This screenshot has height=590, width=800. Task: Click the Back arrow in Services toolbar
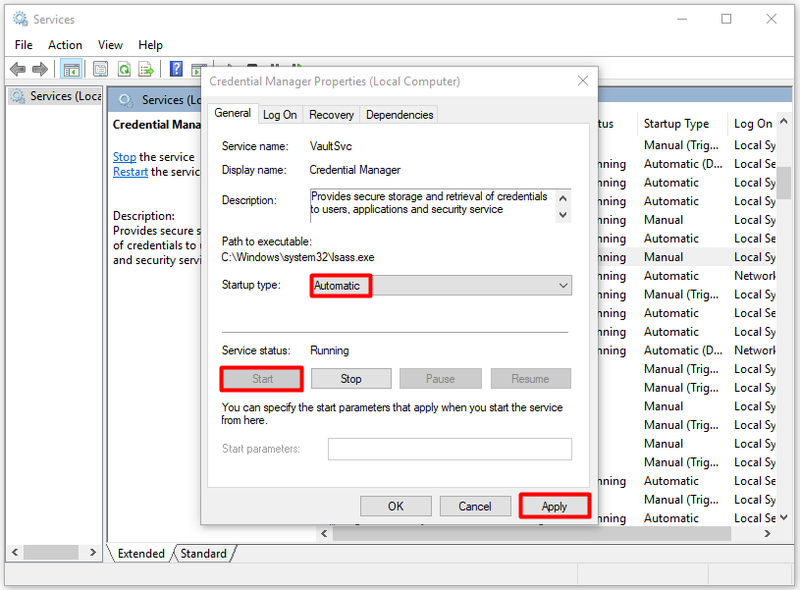point(18,69)
